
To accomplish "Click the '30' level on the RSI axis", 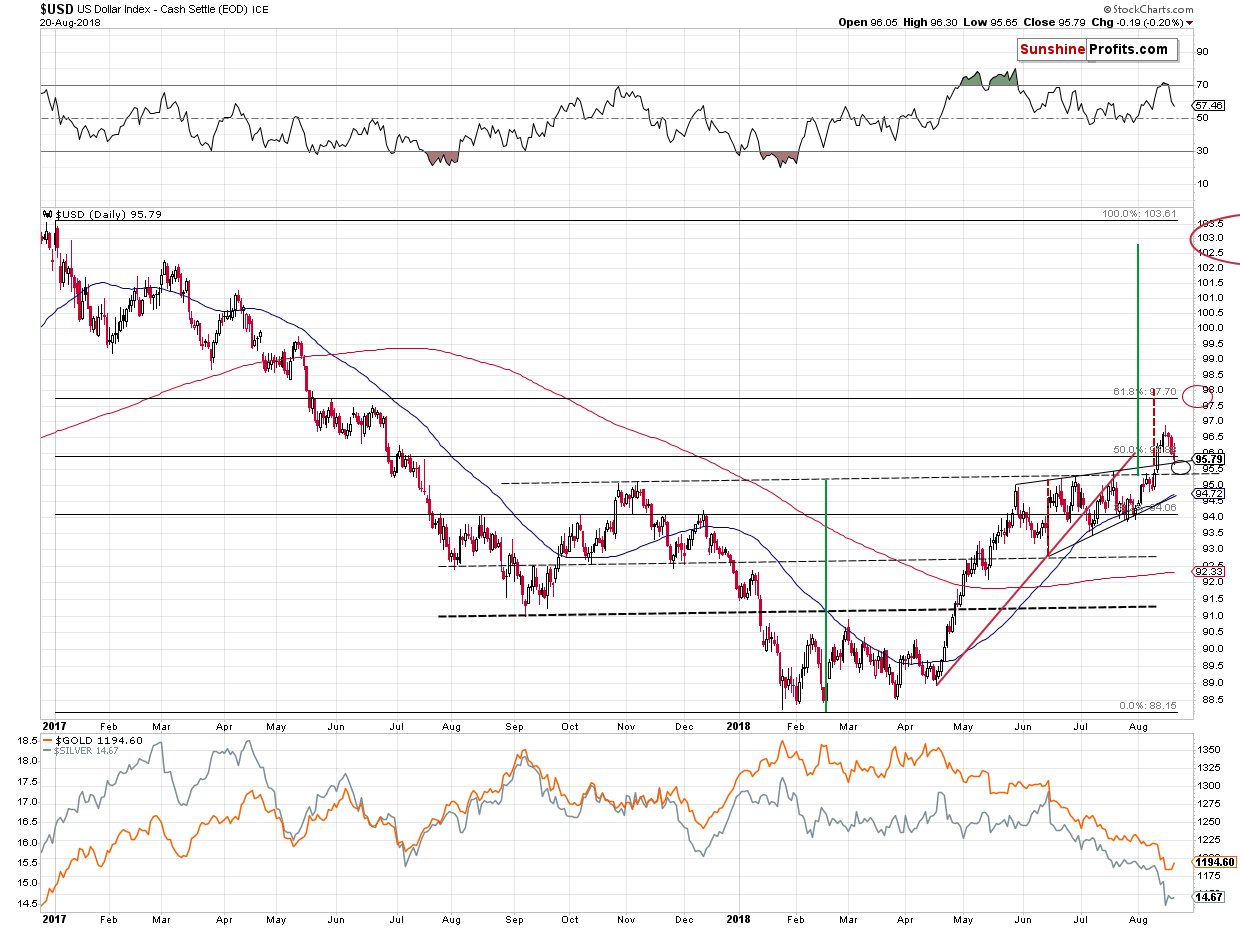I will point(1202,151).
